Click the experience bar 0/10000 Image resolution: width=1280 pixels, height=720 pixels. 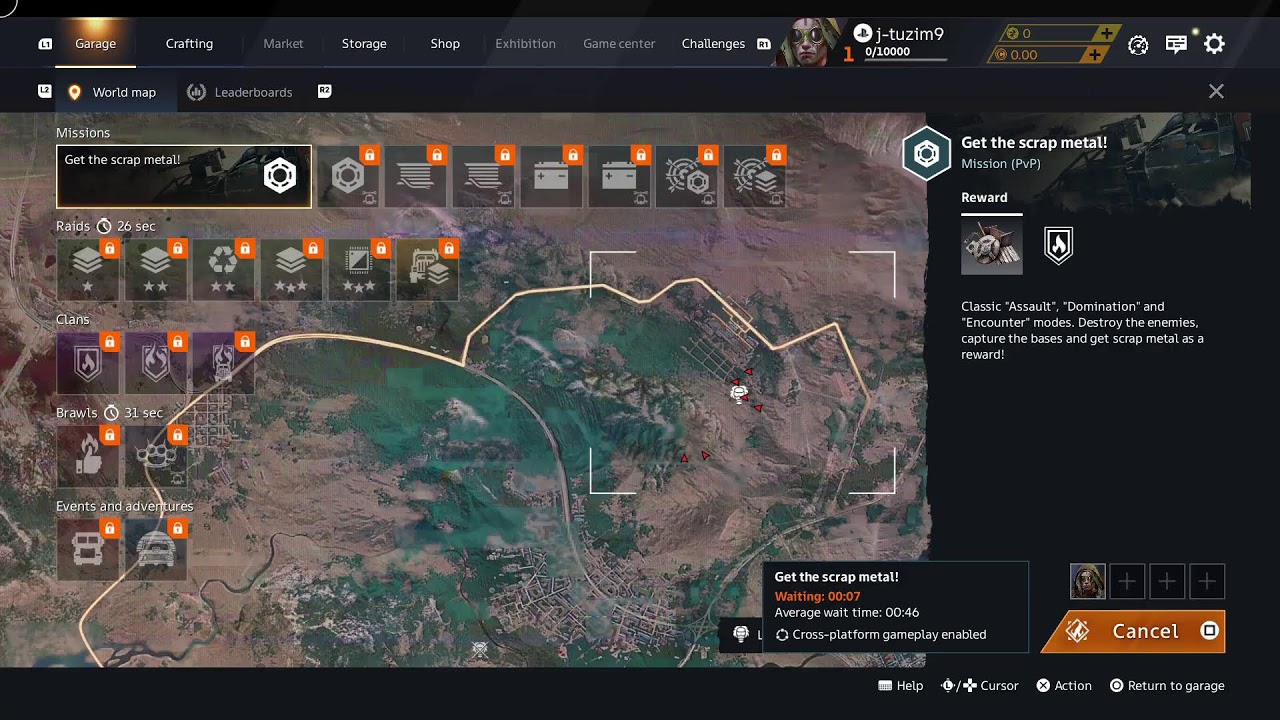[905, 56]
